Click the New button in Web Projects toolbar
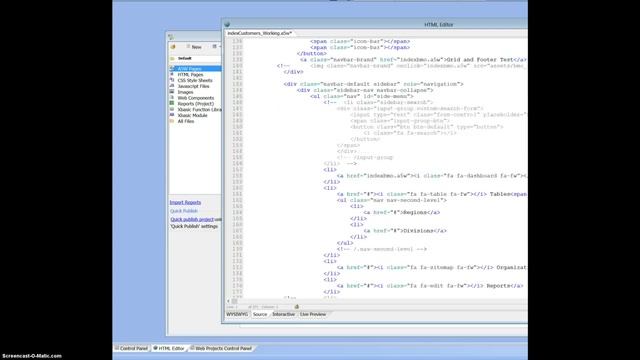Image resolution: width=640 pixels, height=360 pixels. click(194, 47)
